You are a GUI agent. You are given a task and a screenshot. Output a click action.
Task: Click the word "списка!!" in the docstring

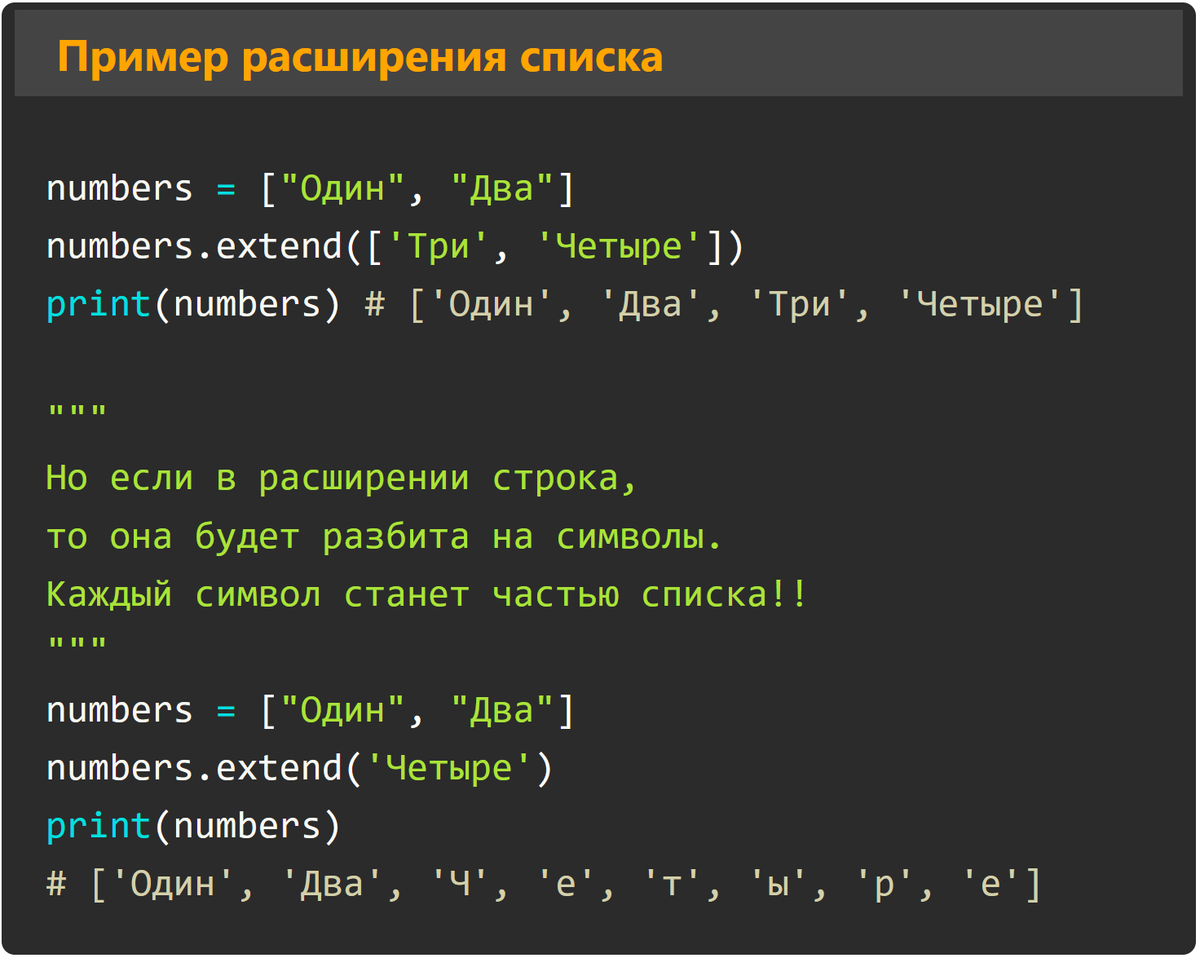[x=725, y=595]
